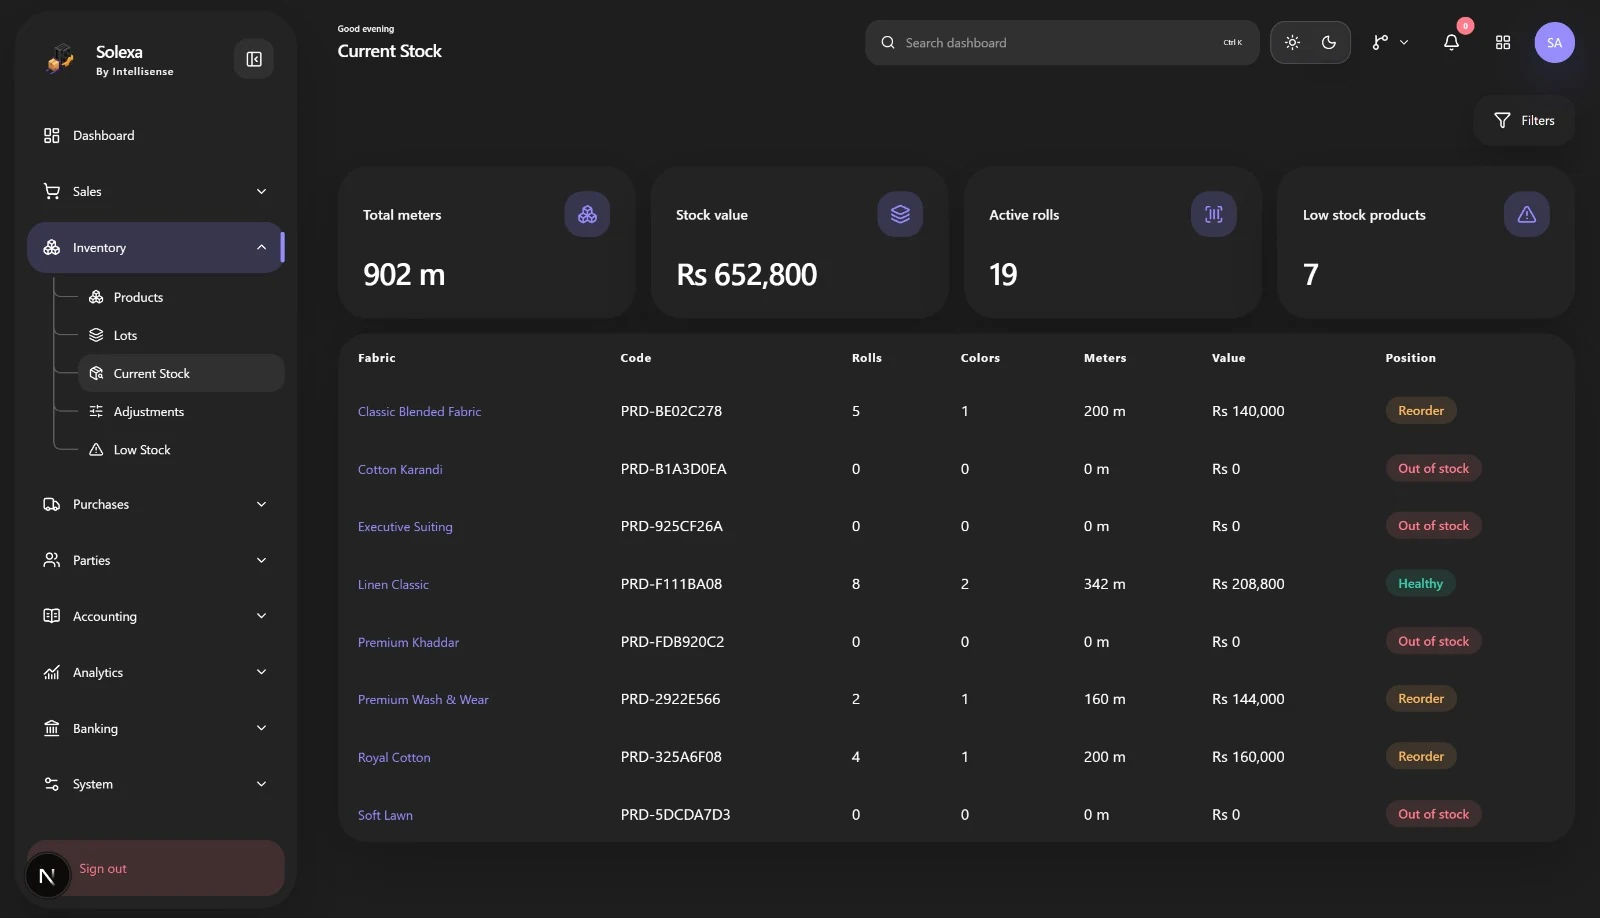Screen dimensions: 1600x918
Task: Open Adjustments submenu item
Action: pos(181,411)
